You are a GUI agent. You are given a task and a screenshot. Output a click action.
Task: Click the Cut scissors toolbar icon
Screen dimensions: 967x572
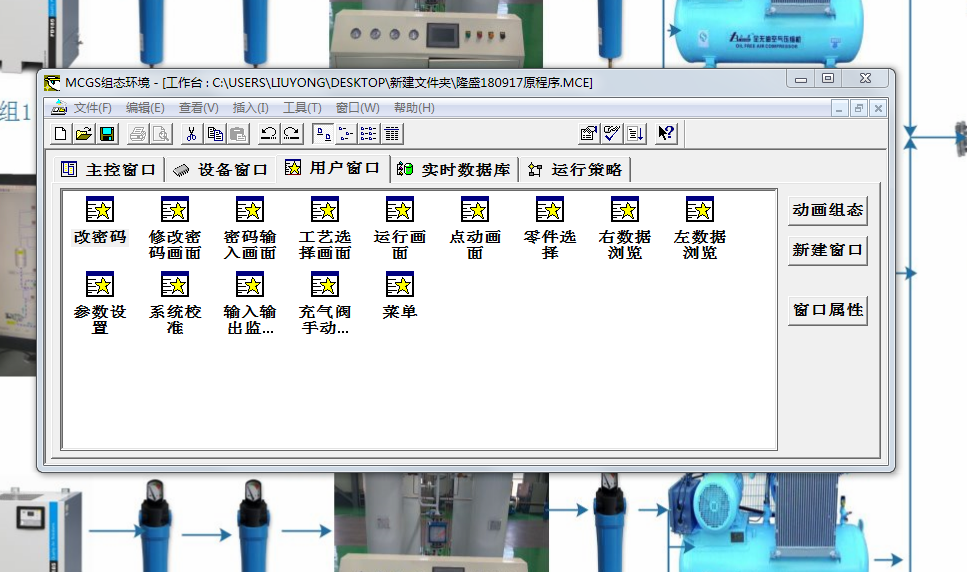tap(190, 134)
